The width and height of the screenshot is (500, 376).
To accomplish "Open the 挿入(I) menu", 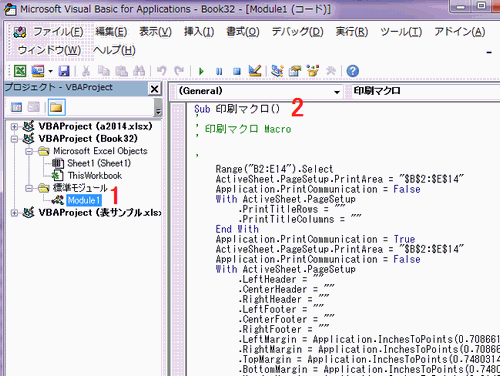I will pos(199,32).
